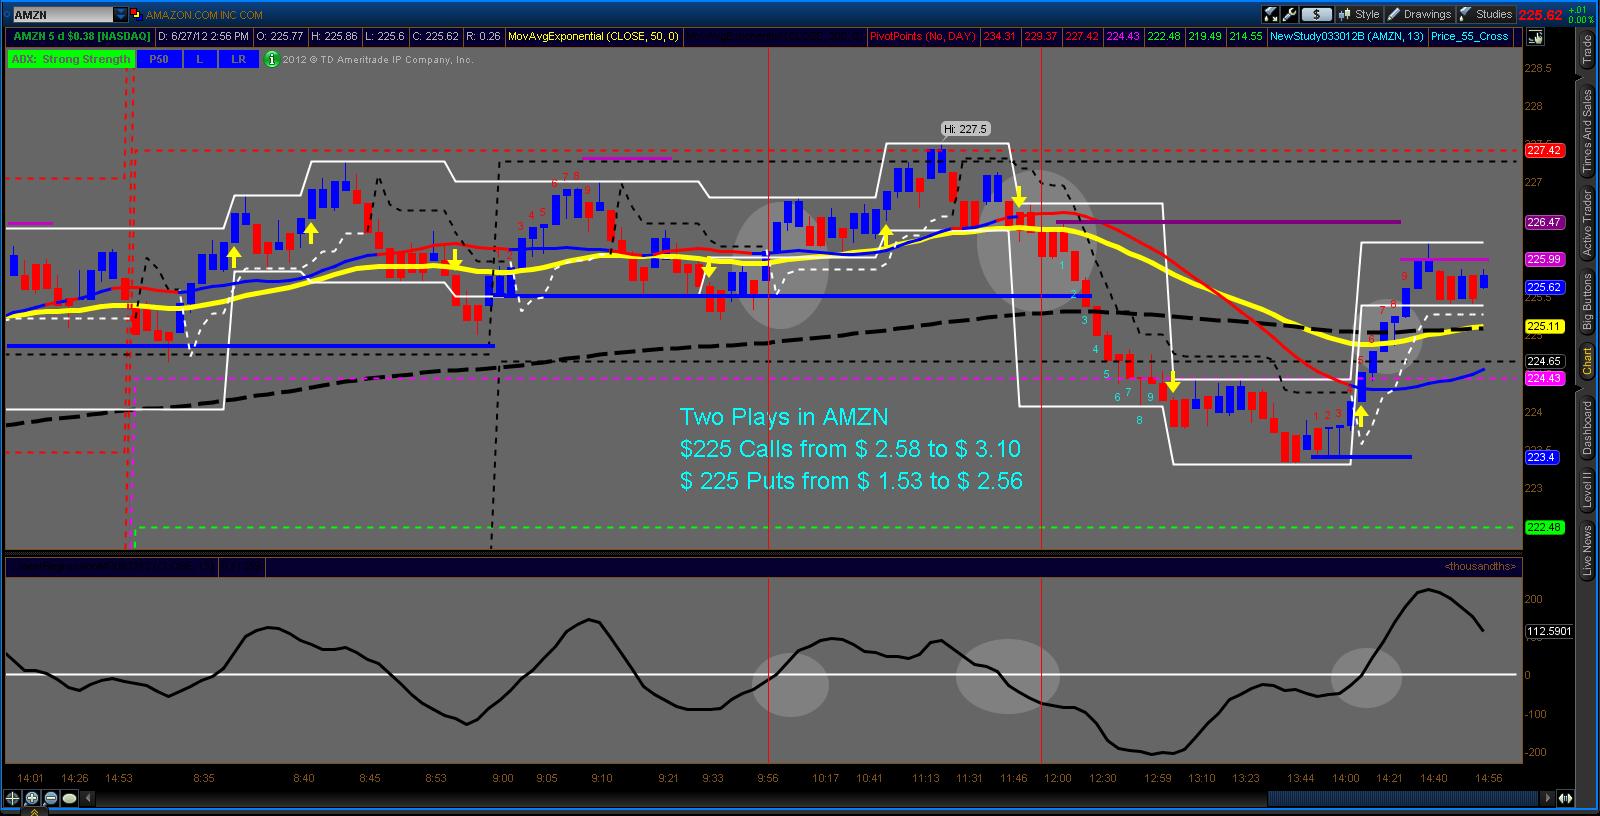Select the Chart side tab
Screen dimensions: 1600x816
click(1587, 362)
